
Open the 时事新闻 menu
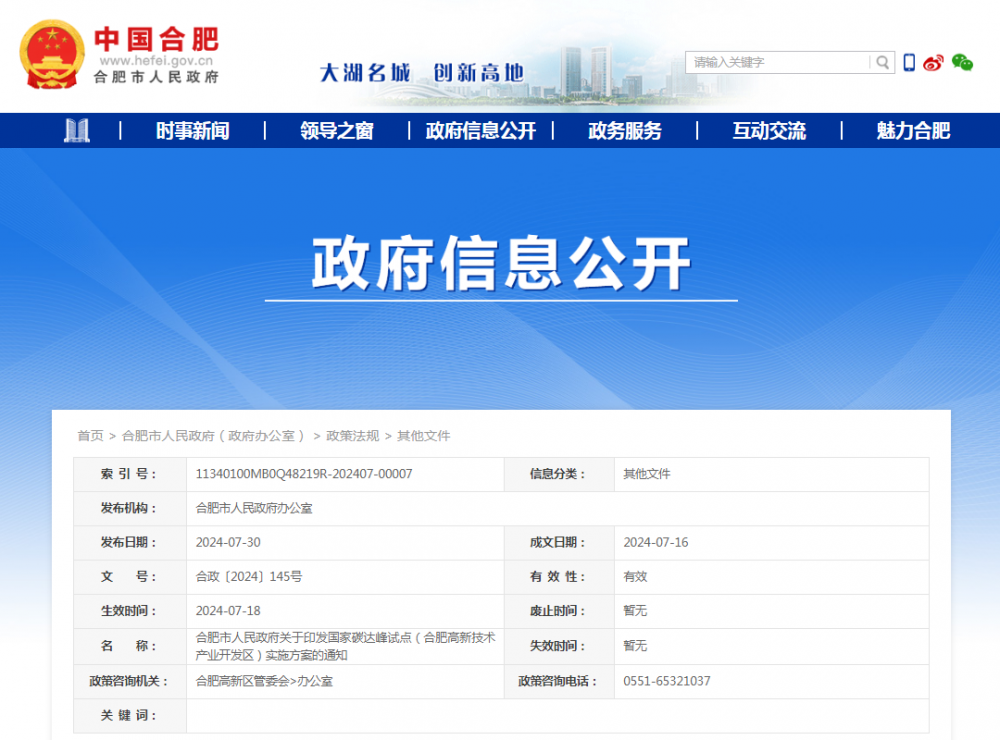[192, 131]
